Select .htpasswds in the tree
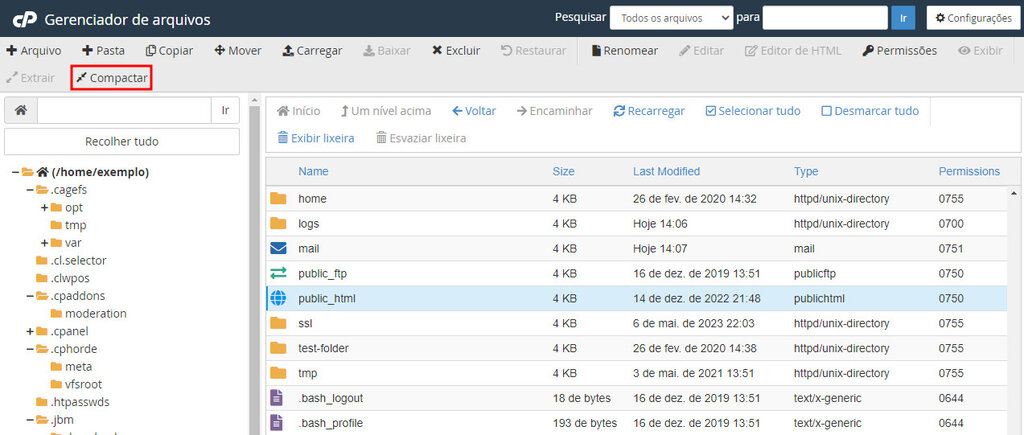1024x435 pixels. pos(80,402)
